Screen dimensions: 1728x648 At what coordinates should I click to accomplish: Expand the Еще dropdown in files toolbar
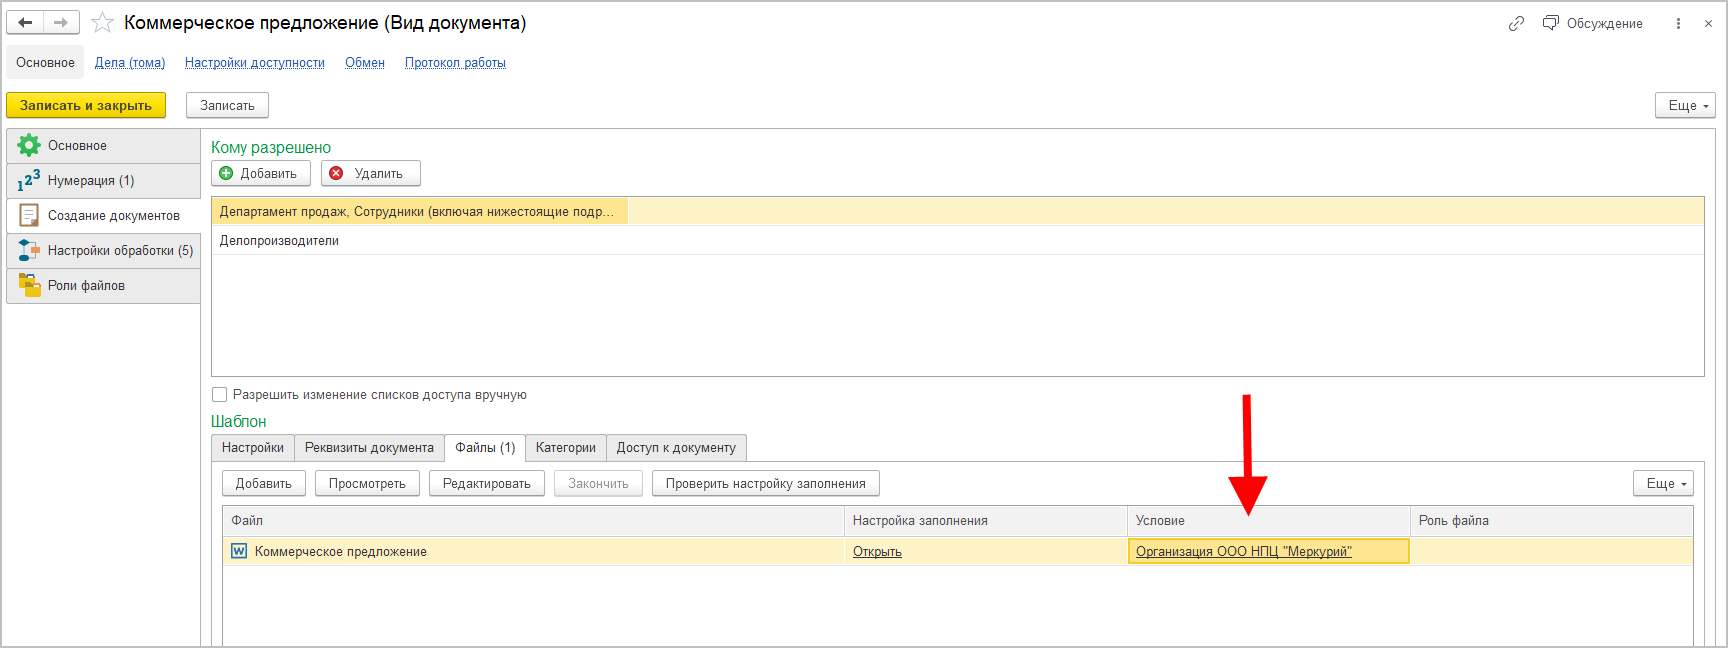[x=1665, y=484]
